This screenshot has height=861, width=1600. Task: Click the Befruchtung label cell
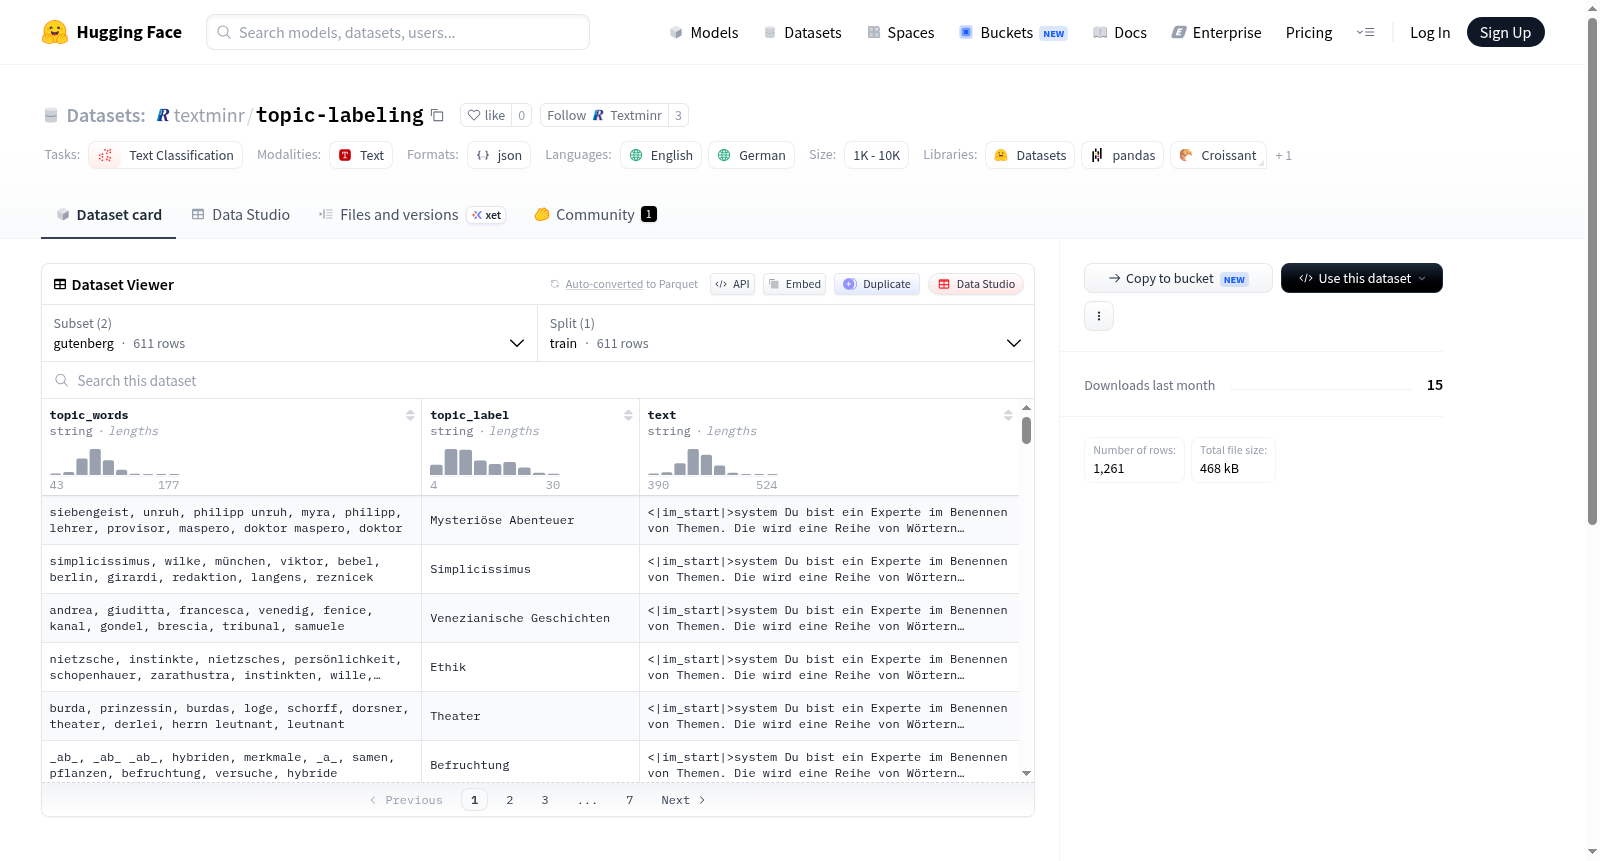pos(530,765)
